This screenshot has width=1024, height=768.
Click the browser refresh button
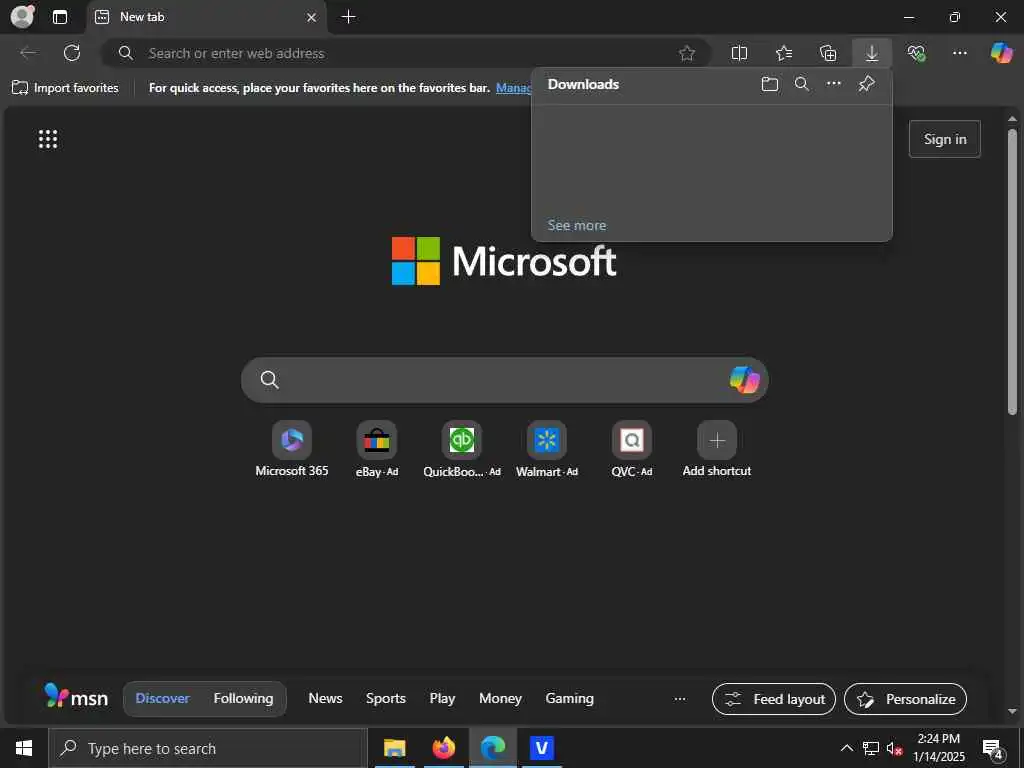click(72, 53)
